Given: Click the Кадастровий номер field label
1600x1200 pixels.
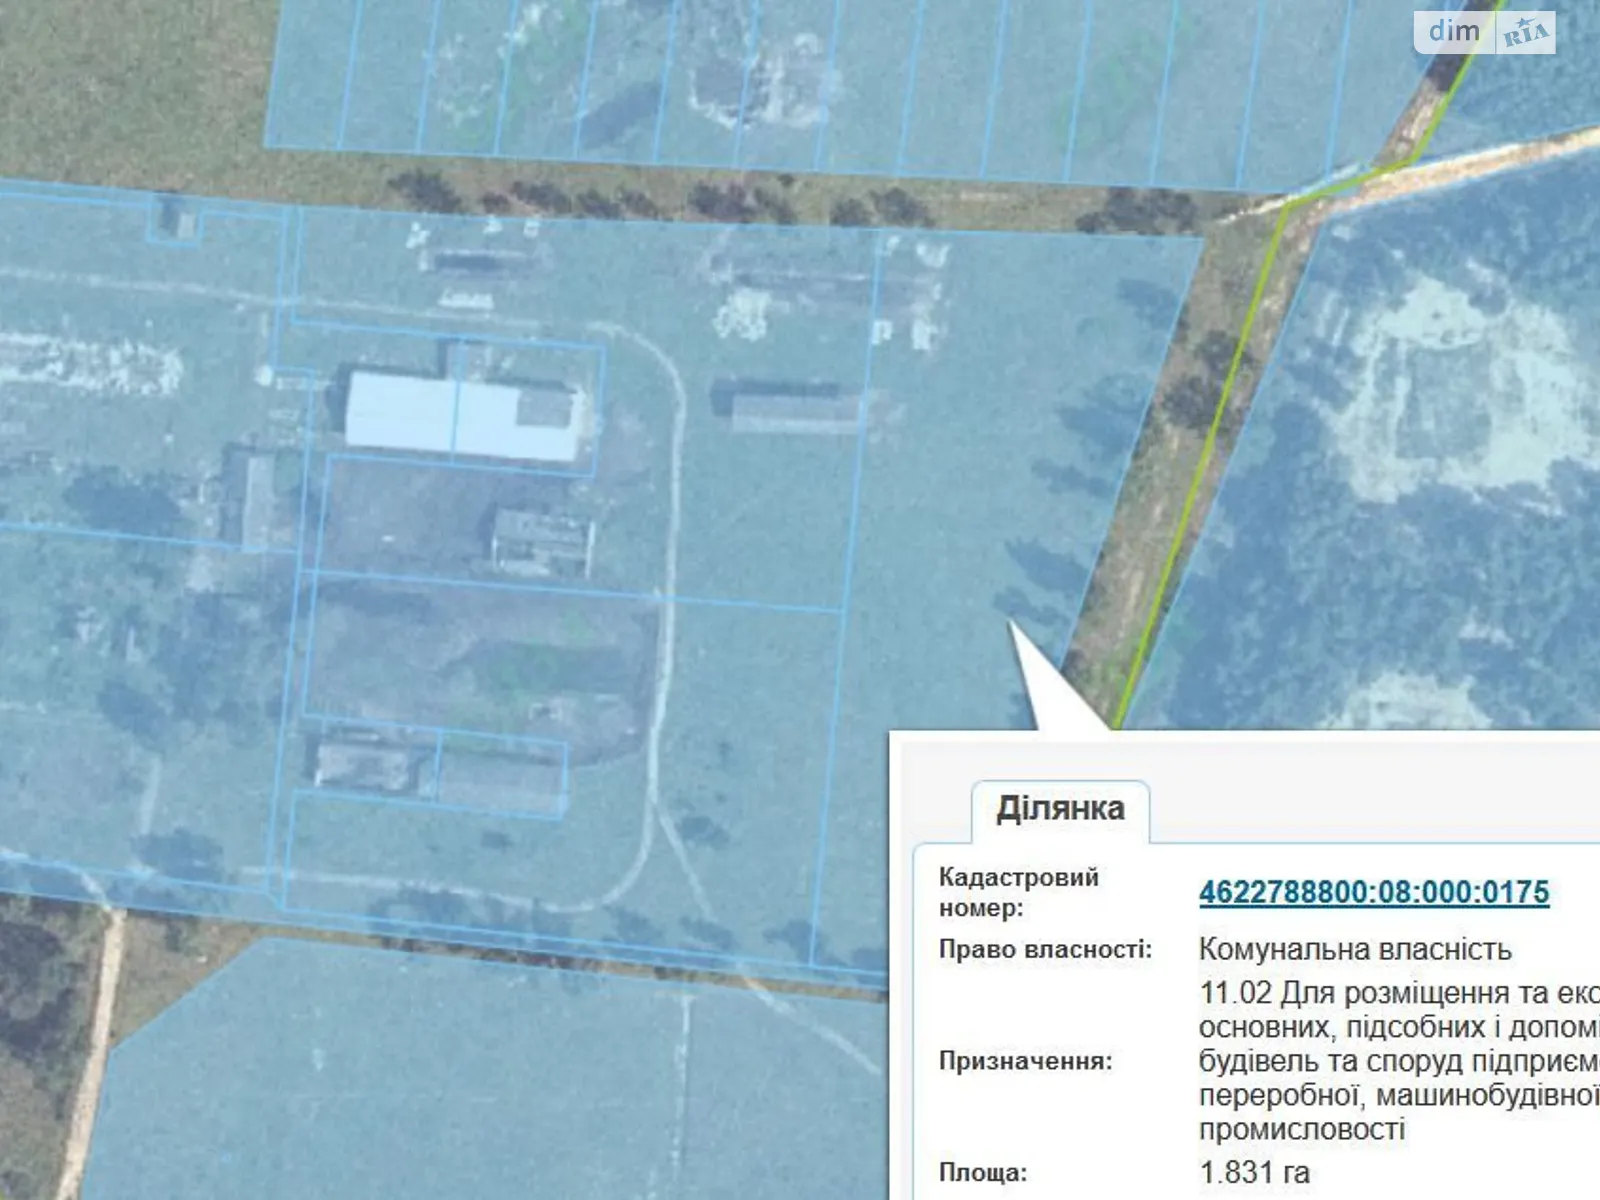Looking at the screenshot, I should point(1018,892).
